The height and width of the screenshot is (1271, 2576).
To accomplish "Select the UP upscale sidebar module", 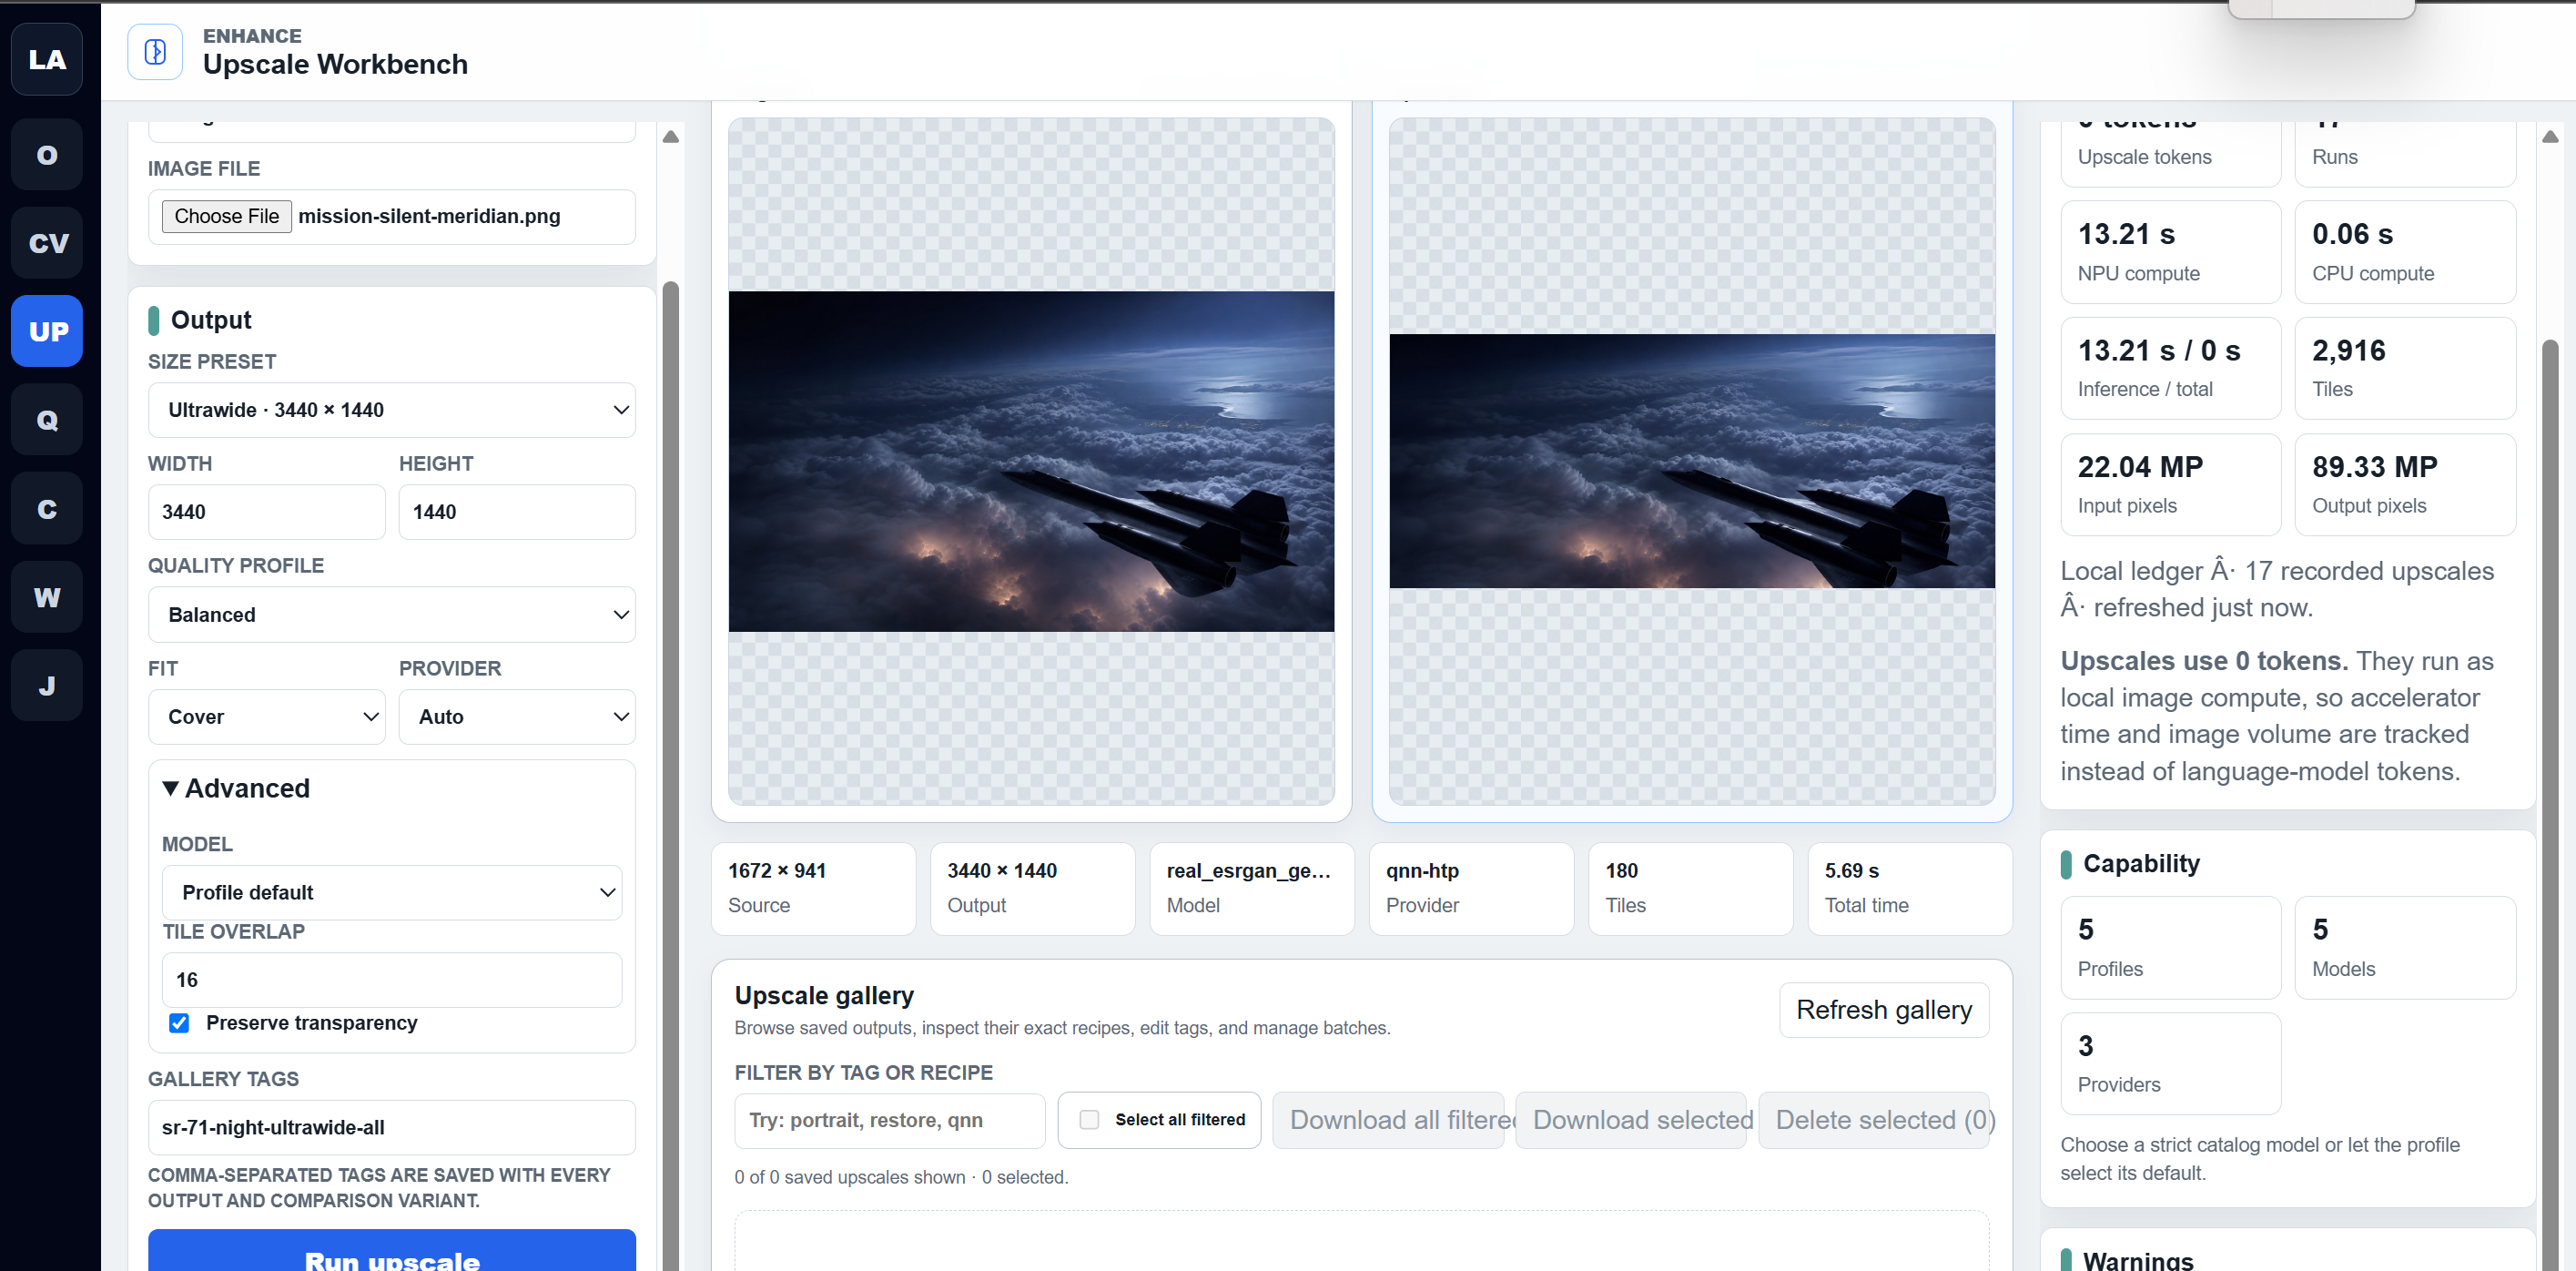I will [x=47, y=331].
